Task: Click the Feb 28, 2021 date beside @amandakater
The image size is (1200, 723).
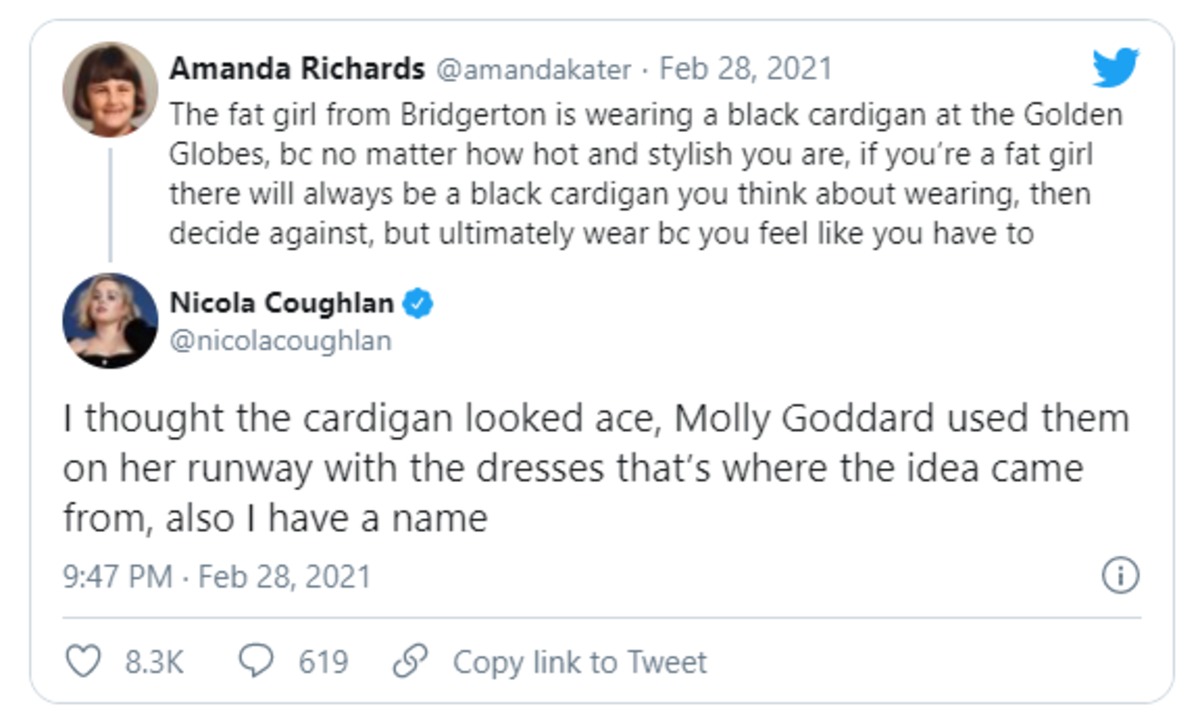Action: click(746, 69)
